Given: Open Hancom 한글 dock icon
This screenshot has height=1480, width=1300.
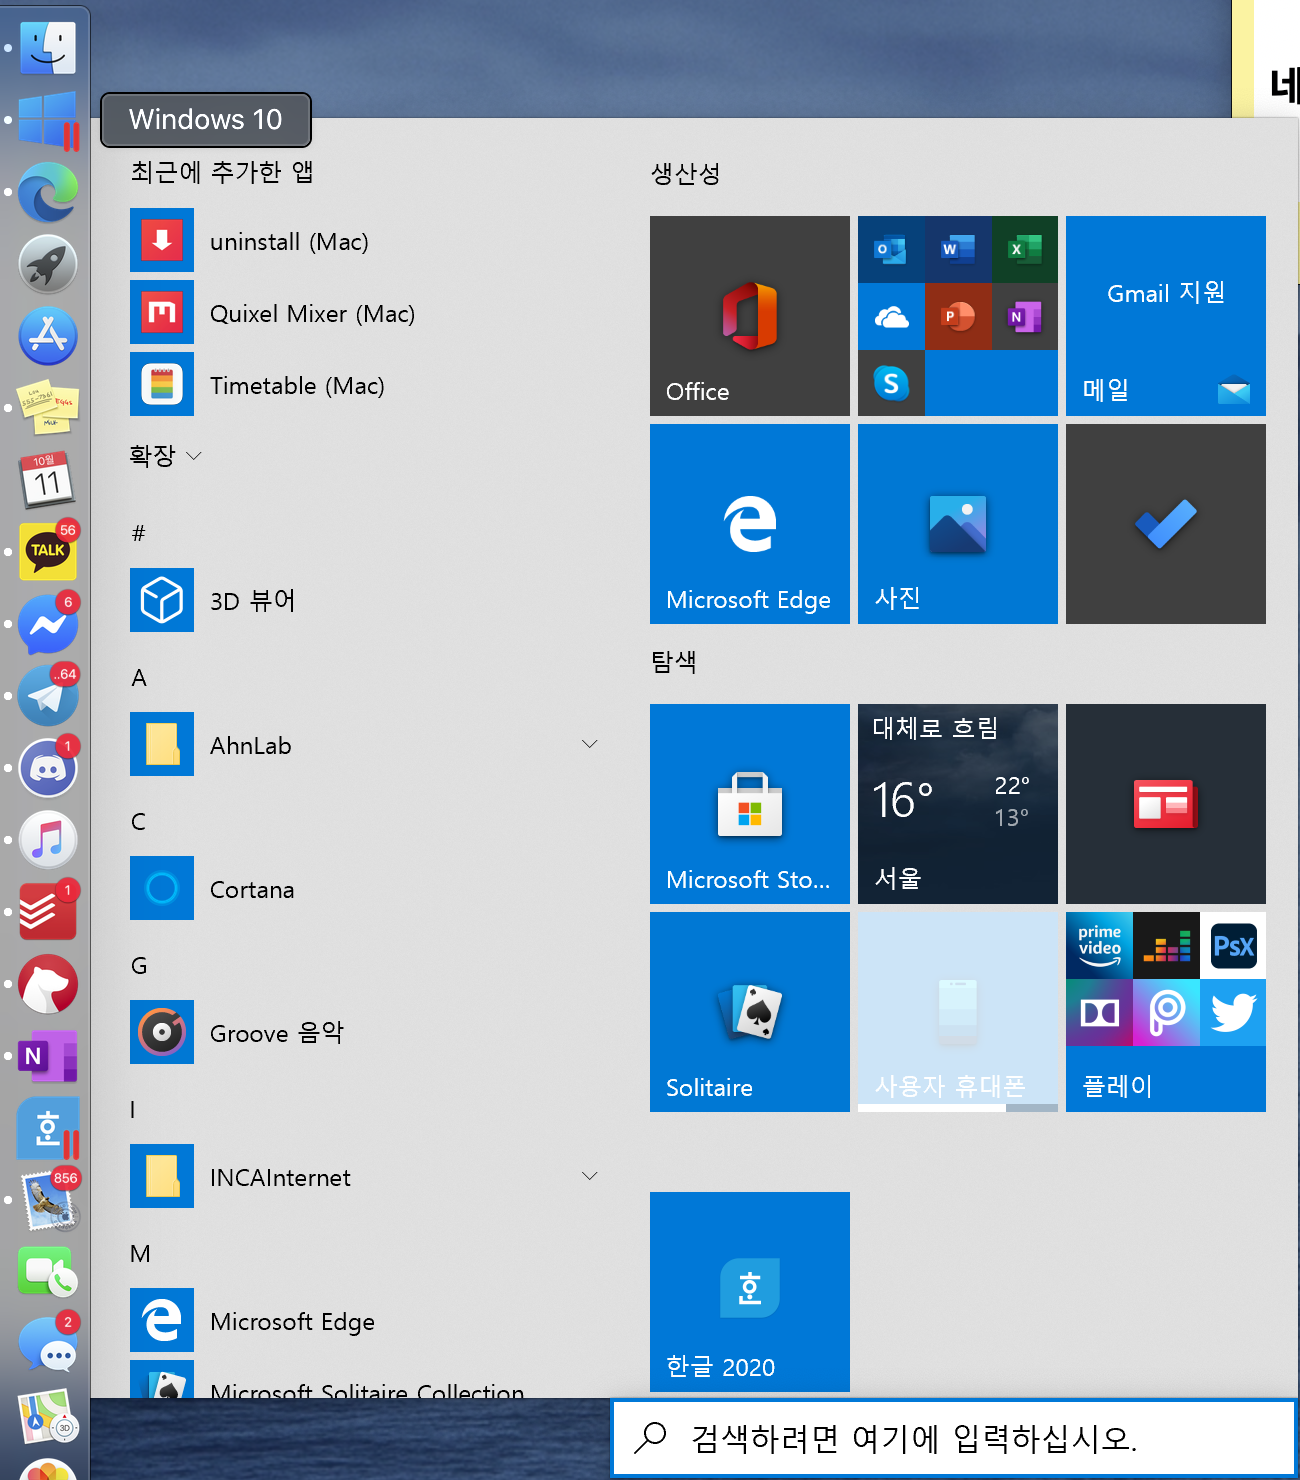Looking at the screenshot, I should point(47,1128).
